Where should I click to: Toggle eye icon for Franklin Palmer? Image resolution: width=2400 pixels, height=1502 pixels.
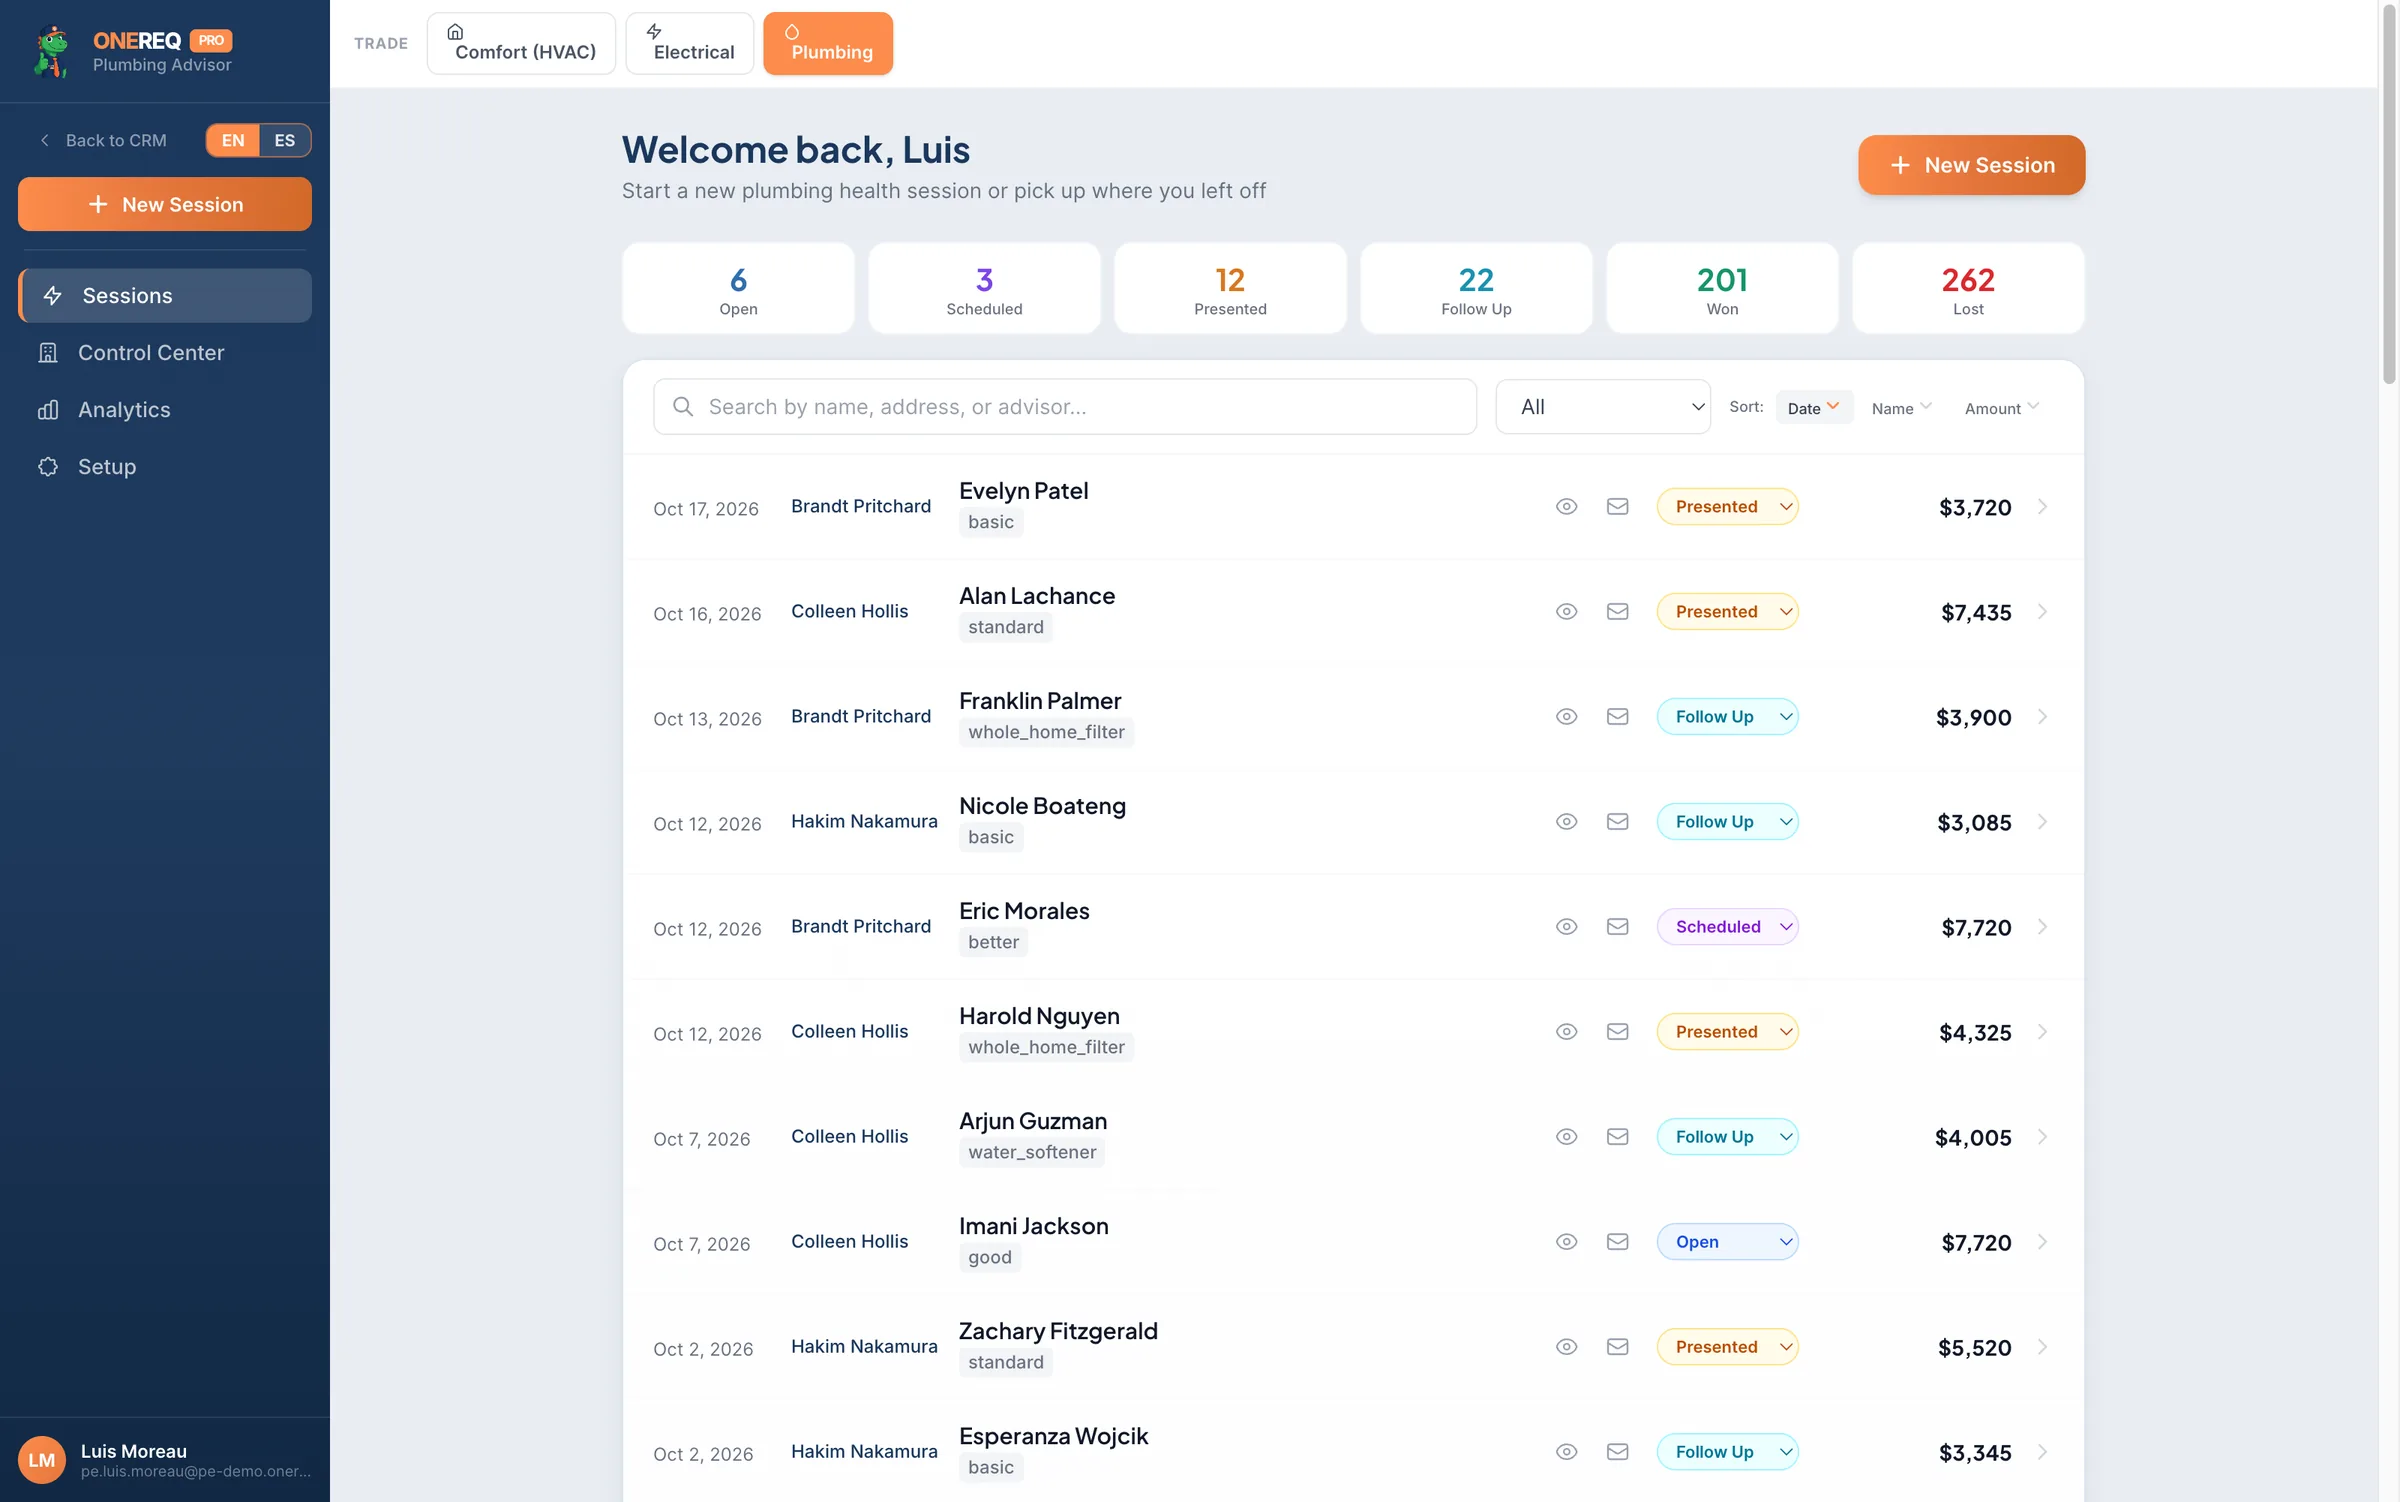(1566, 716)
